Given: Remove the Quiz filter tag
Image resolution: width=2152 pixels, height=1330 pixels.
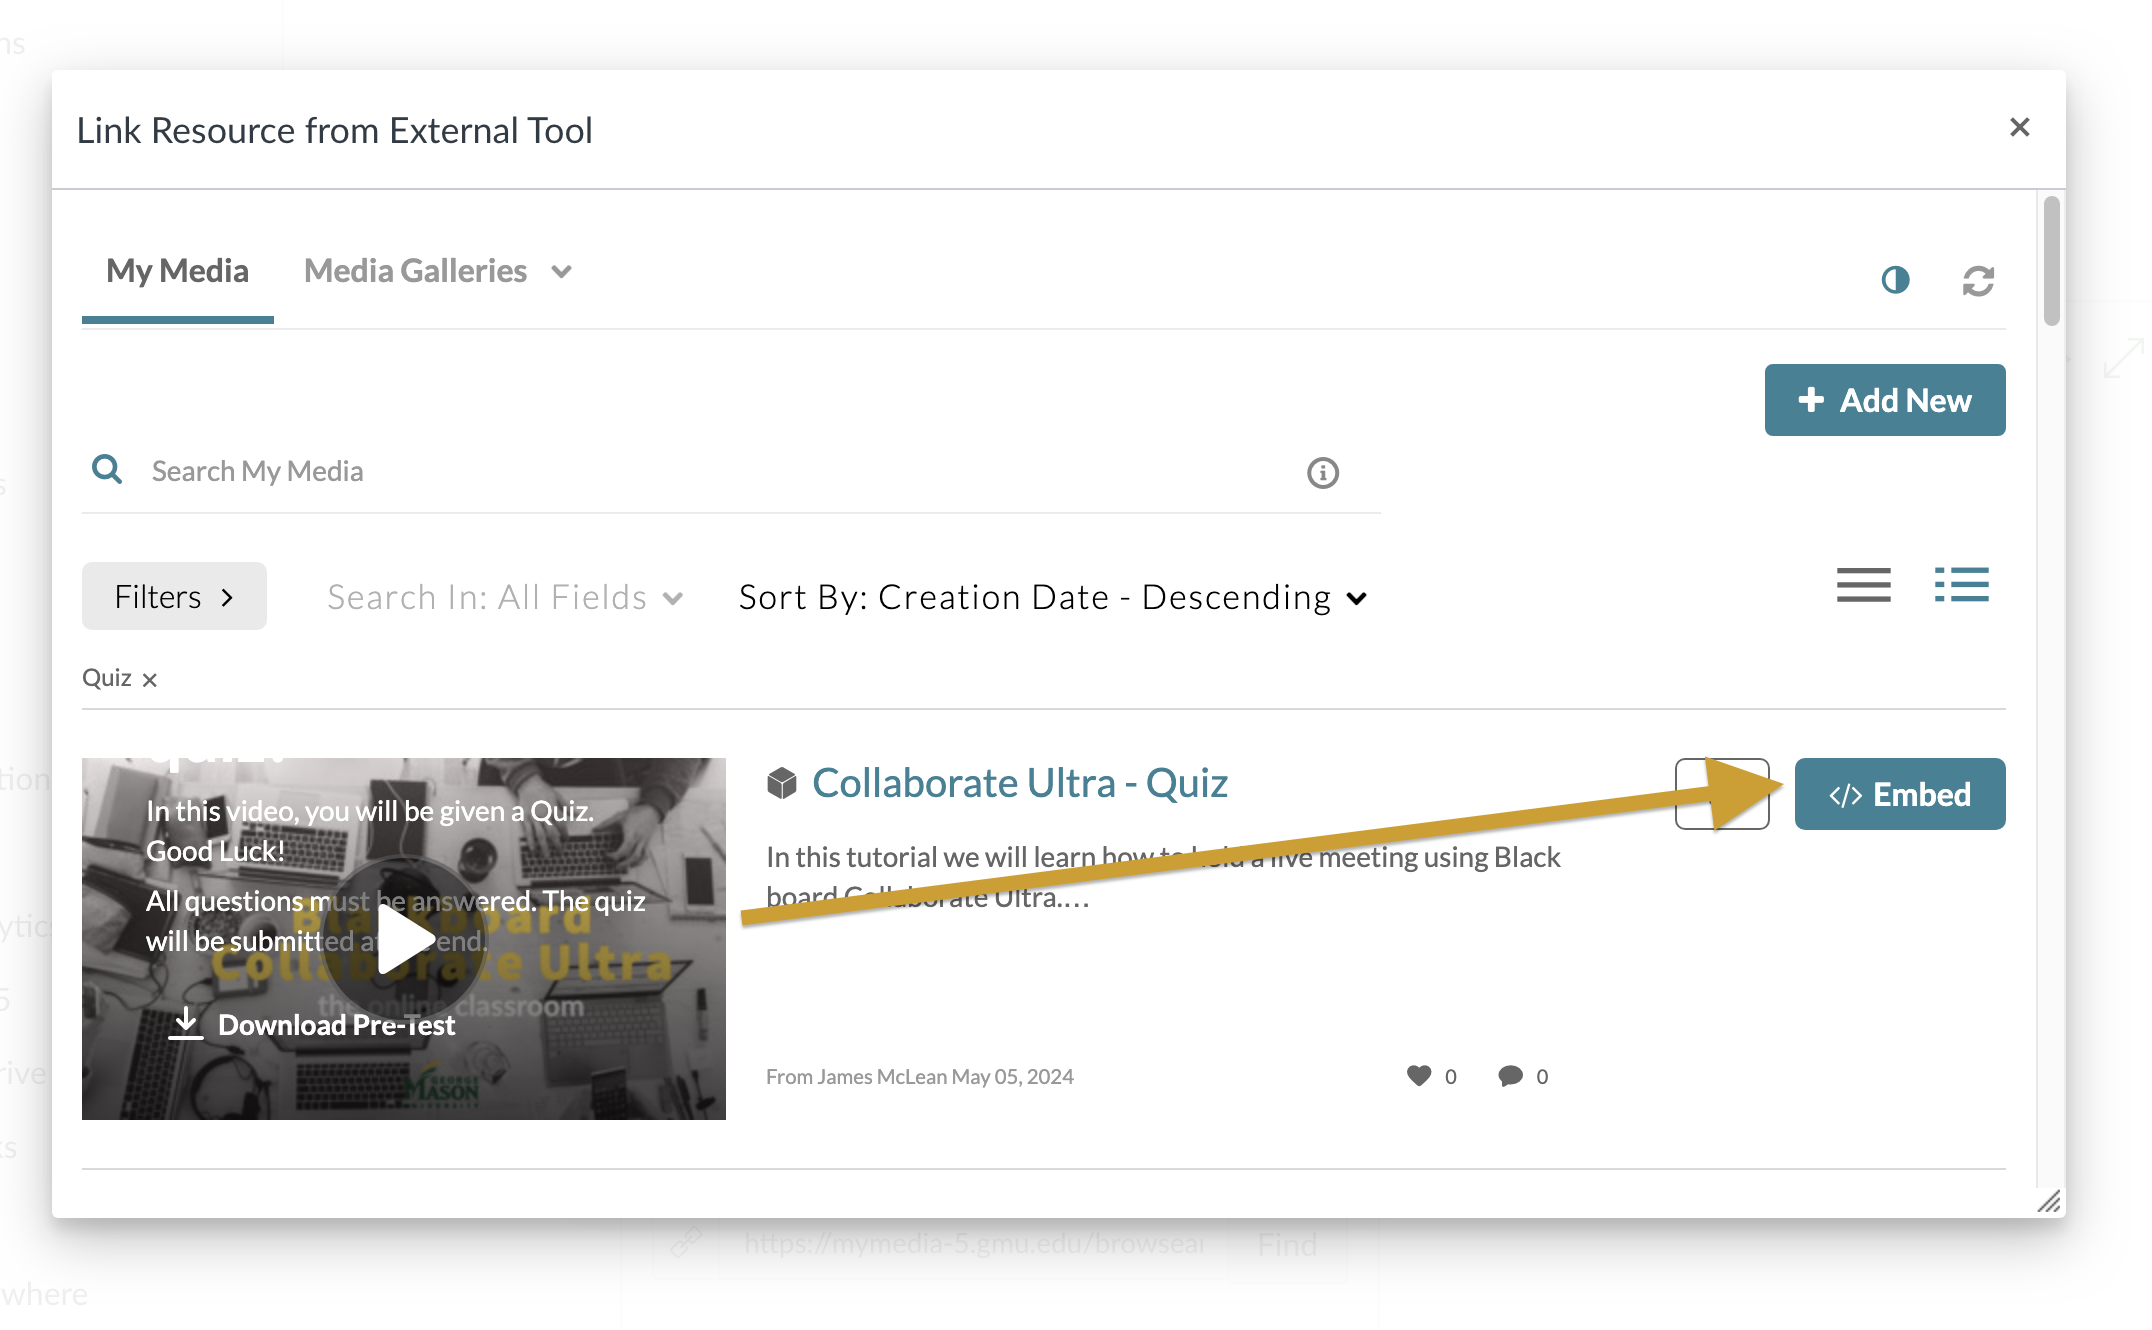Looking at the screenshot, I should (150, 680).
